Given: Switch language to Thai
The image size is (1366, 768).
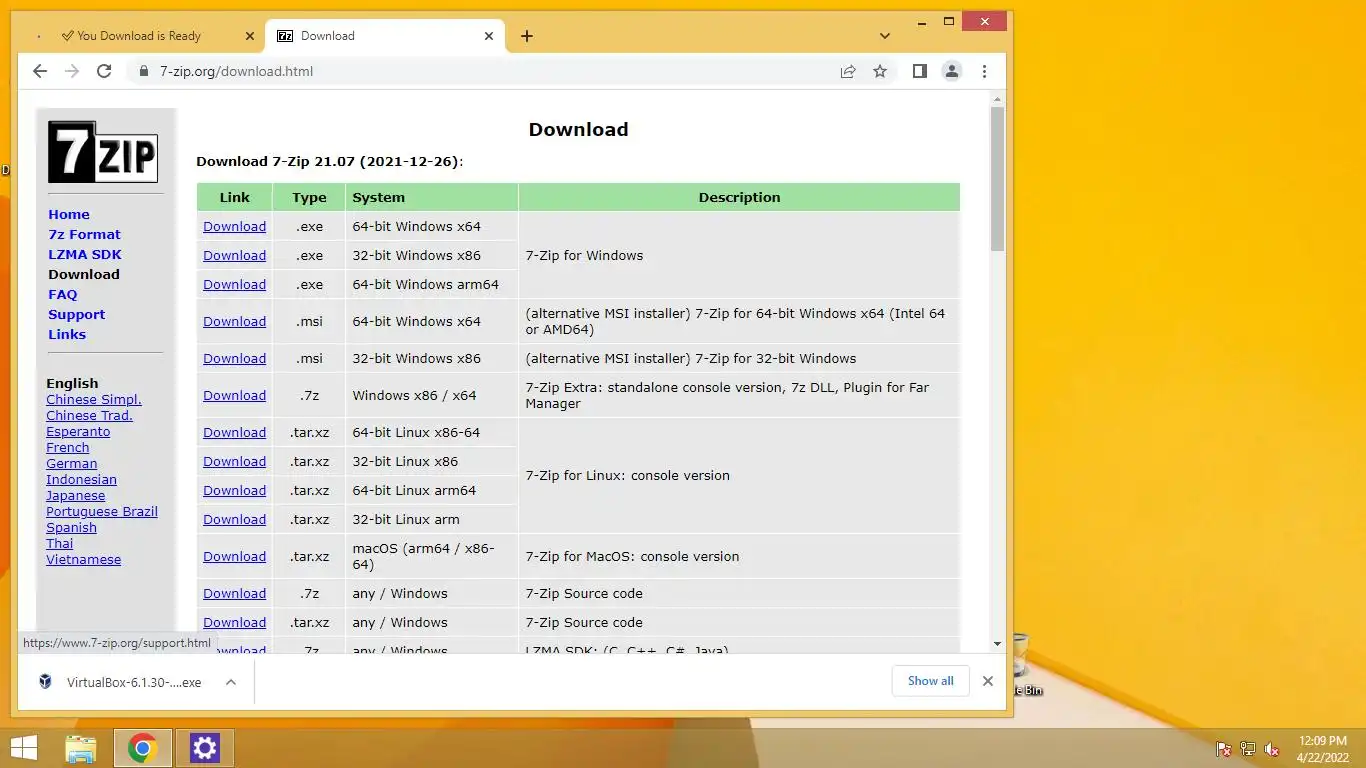Looking at the screenshot, I should tap(59, 543).
